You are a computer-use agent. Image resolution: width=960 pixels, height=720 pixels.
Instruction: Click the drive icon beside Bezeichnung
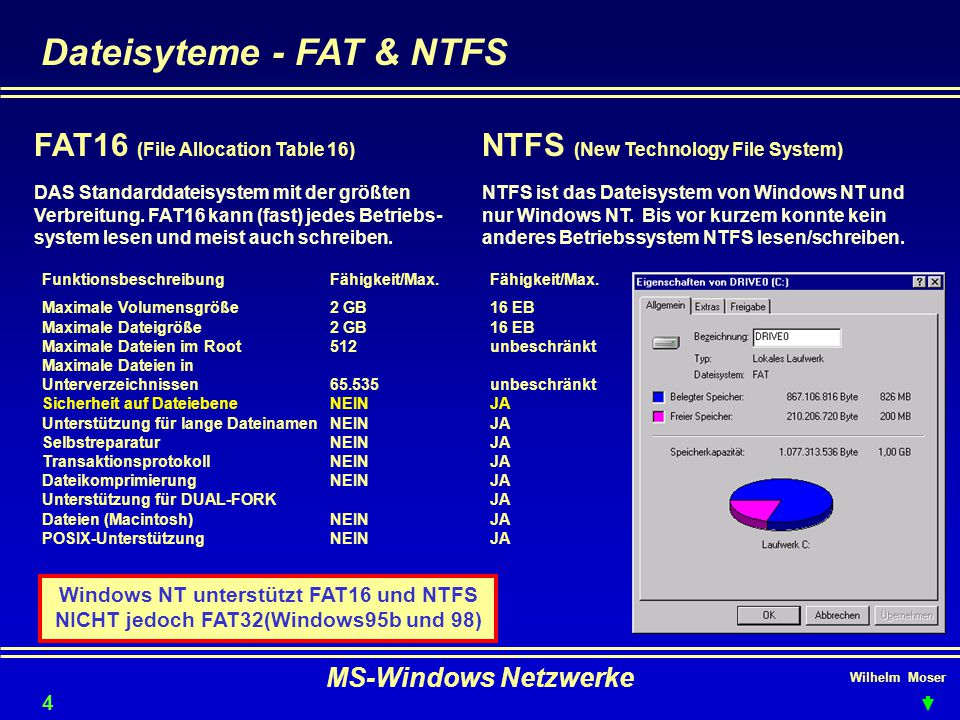(666, 342)
